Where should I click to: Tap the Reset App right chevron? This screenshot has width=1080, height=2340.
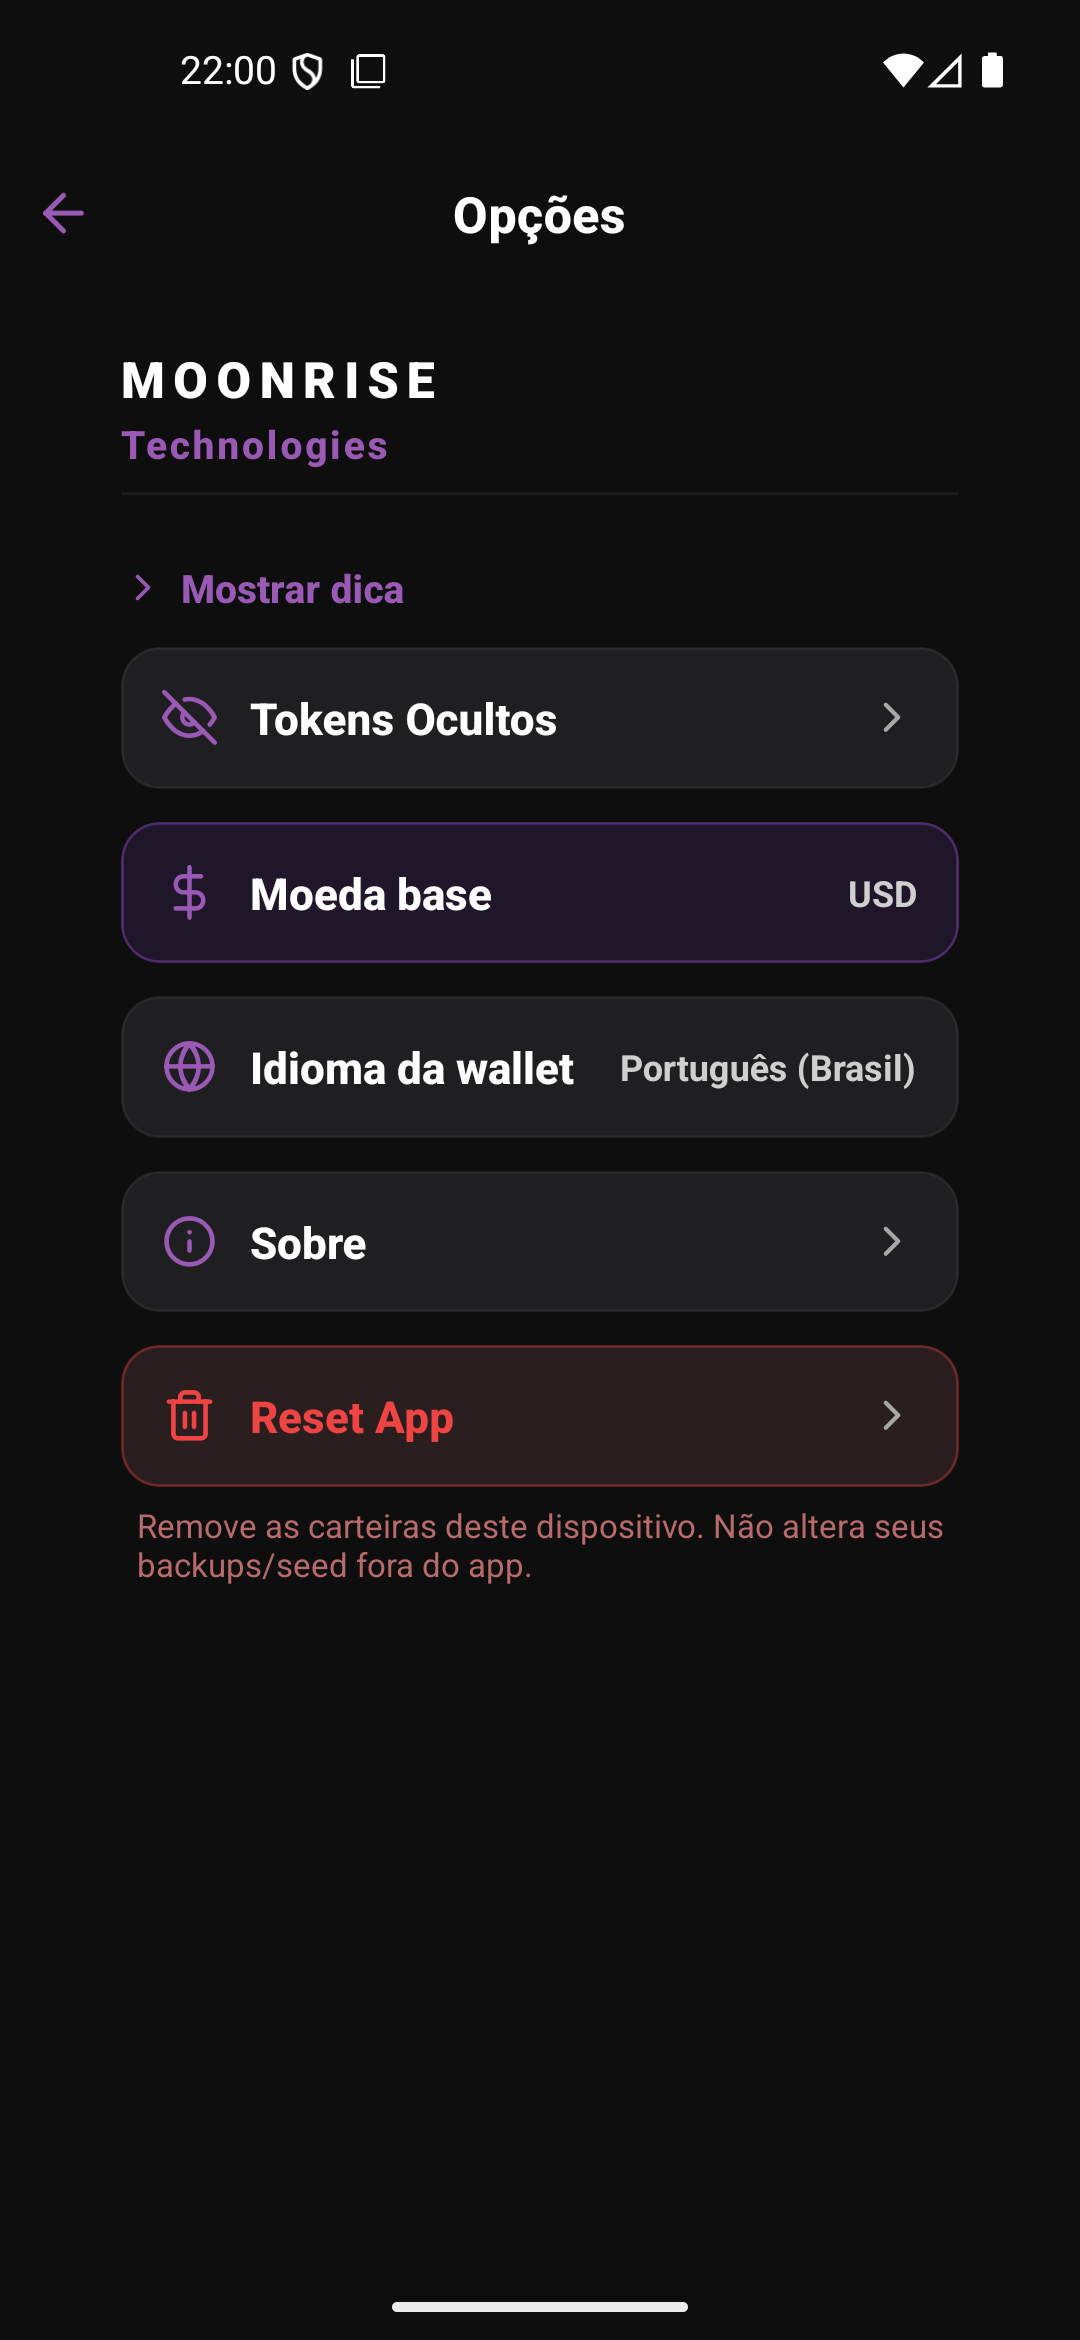[x=891, y=1415]
